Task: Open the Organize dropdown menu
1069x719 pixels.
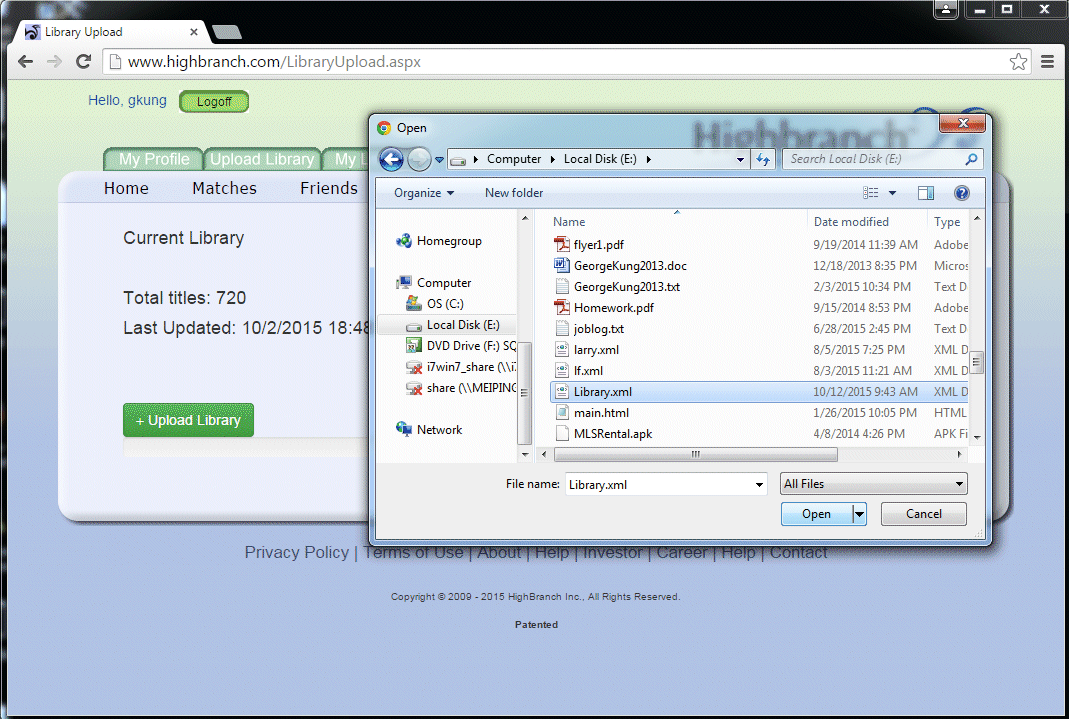Action: (423, 193)
